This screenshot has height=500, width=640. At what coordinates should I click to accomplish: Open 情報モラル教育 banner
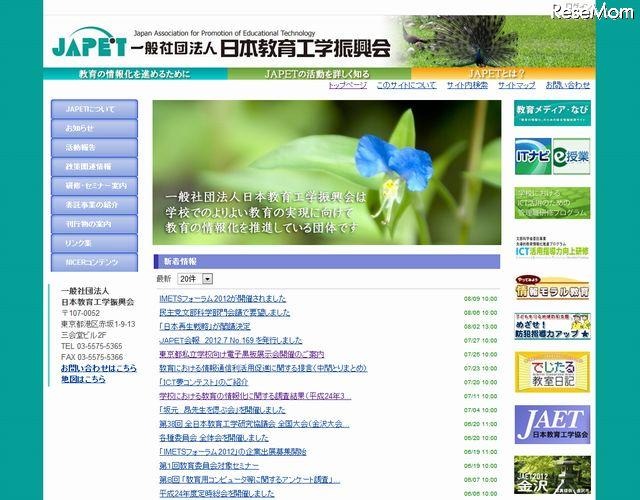click(552, 288)
